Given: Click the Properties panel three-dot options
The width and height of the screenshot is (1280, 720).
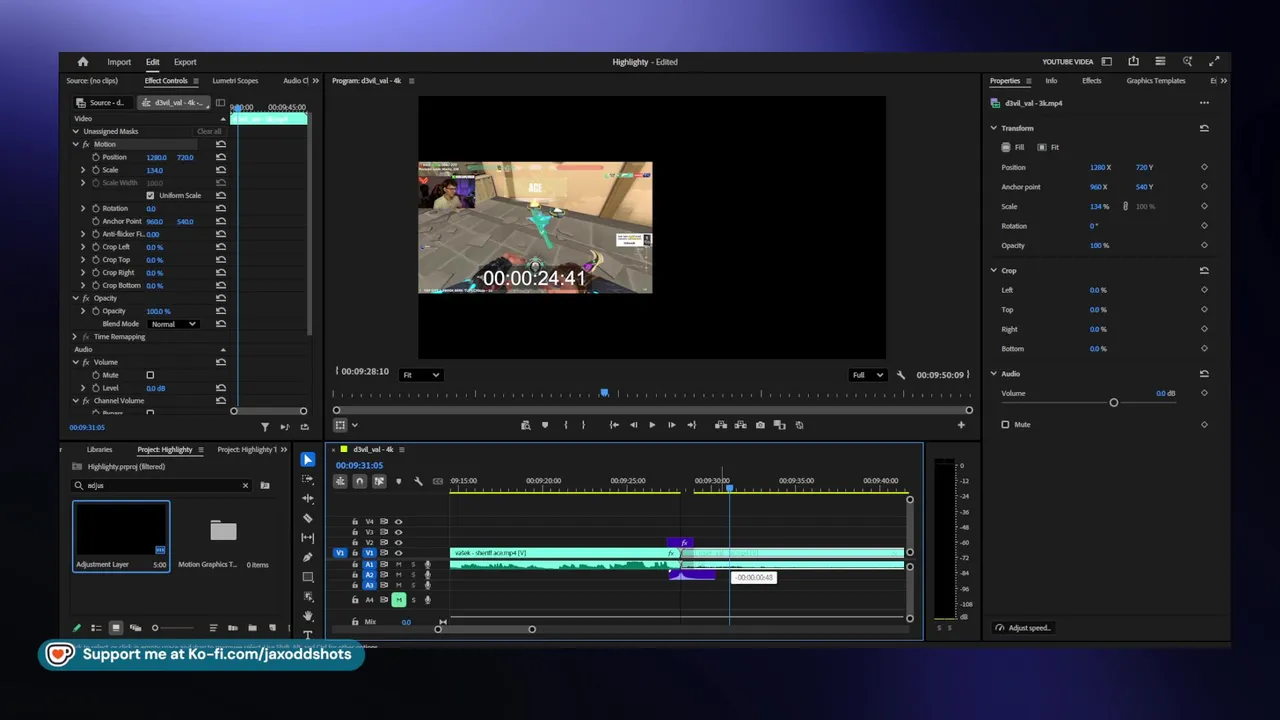Looking at the screenshot, I should coord(1204,103).
